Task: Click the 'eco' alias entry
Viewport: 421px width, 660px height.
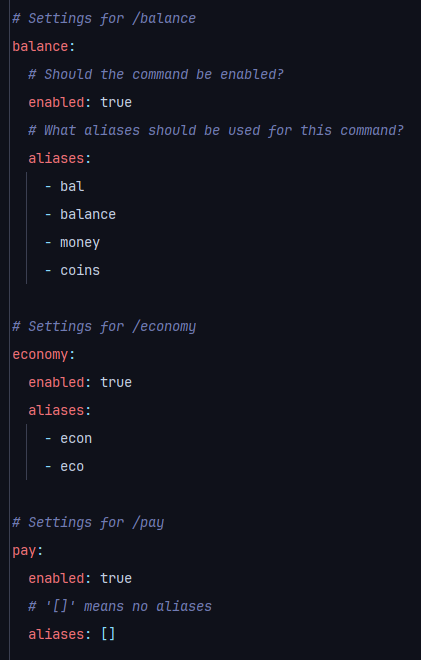Action: click(x=72, y=466)
